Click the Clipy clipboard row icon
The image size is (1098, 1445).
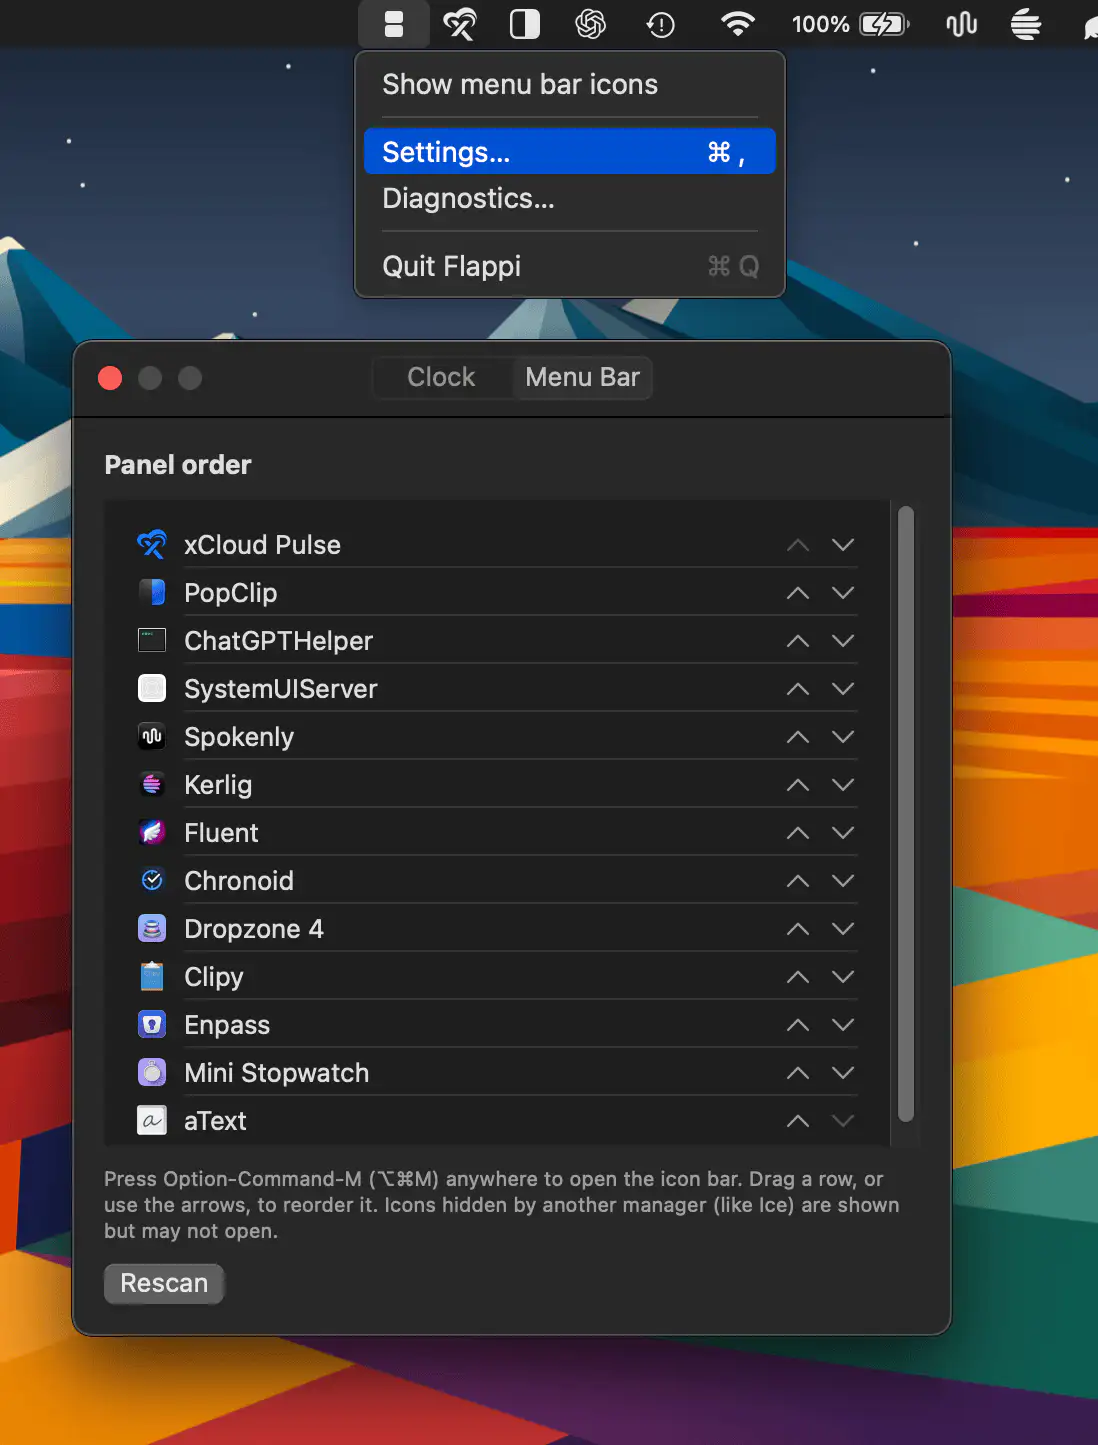152,977
